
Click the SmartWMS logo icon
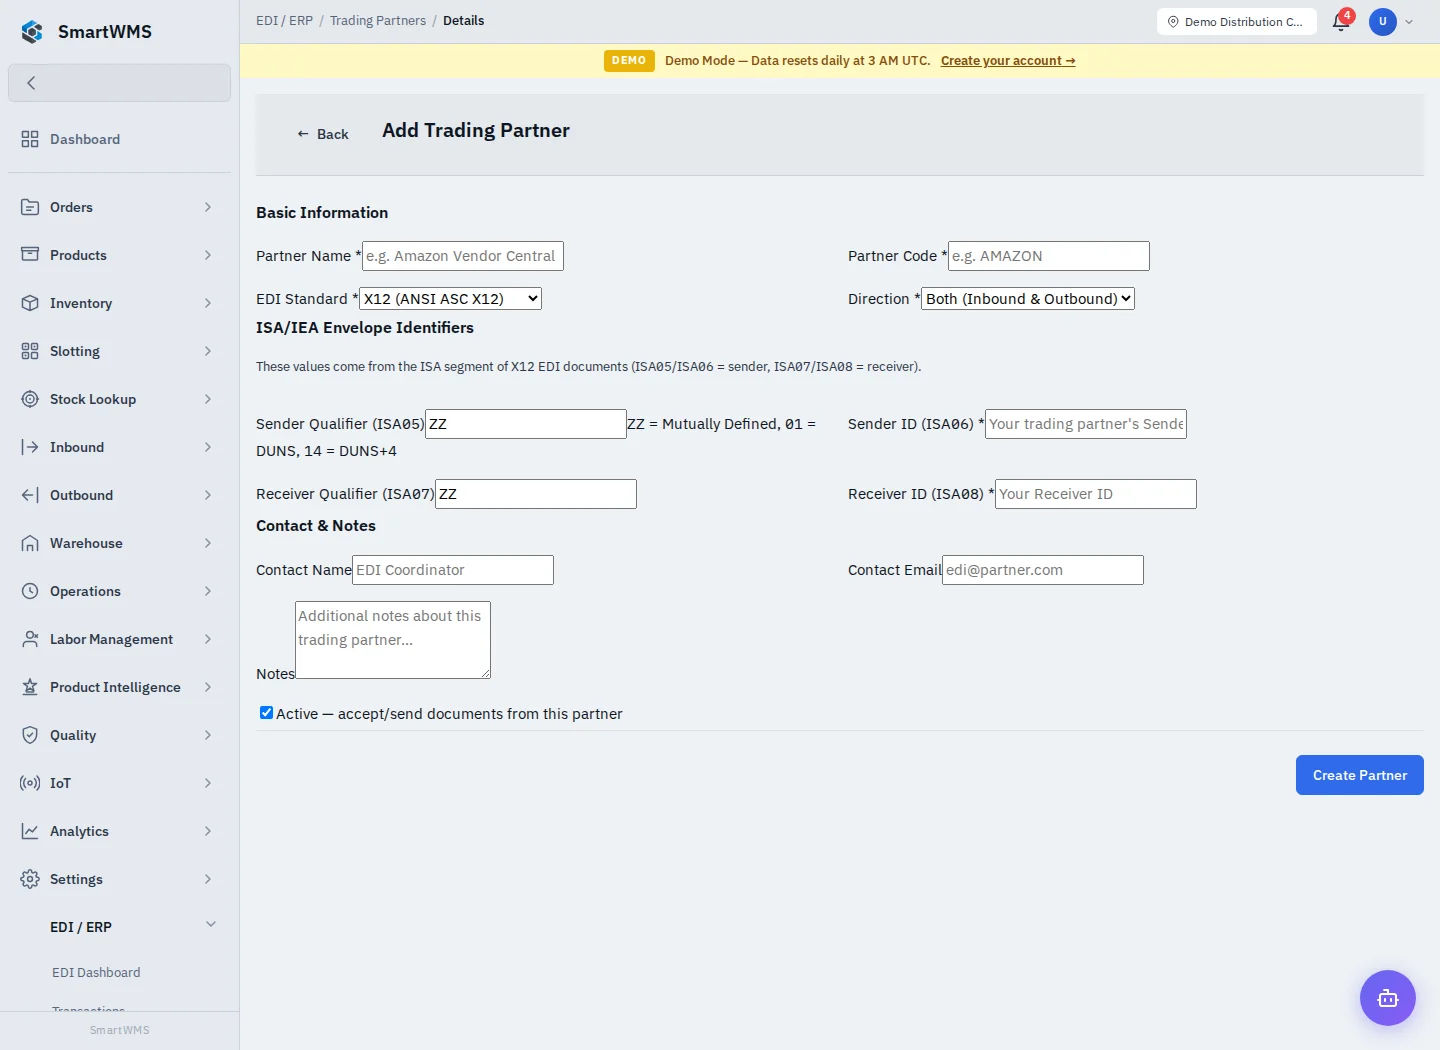(32, 32)
